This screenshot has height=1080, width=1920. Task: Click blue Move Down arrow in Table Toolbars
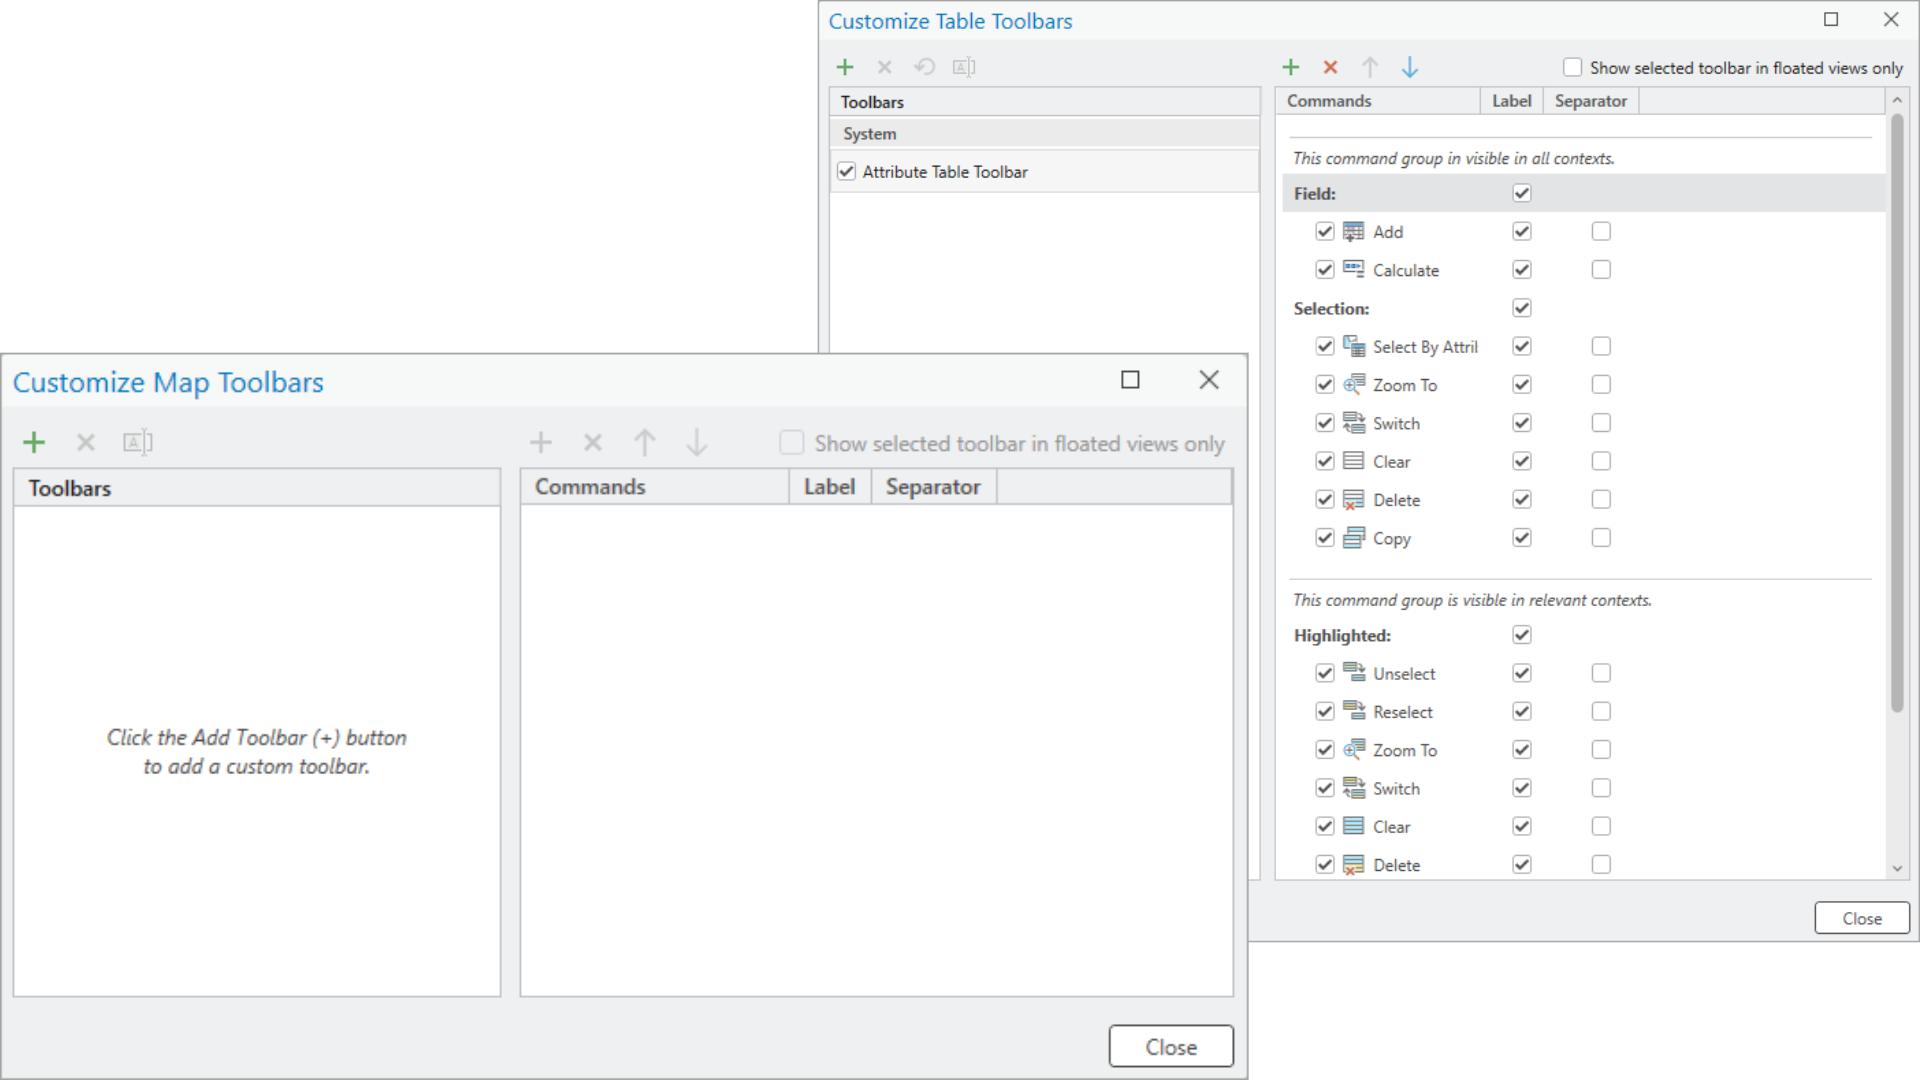point(1410,67)
